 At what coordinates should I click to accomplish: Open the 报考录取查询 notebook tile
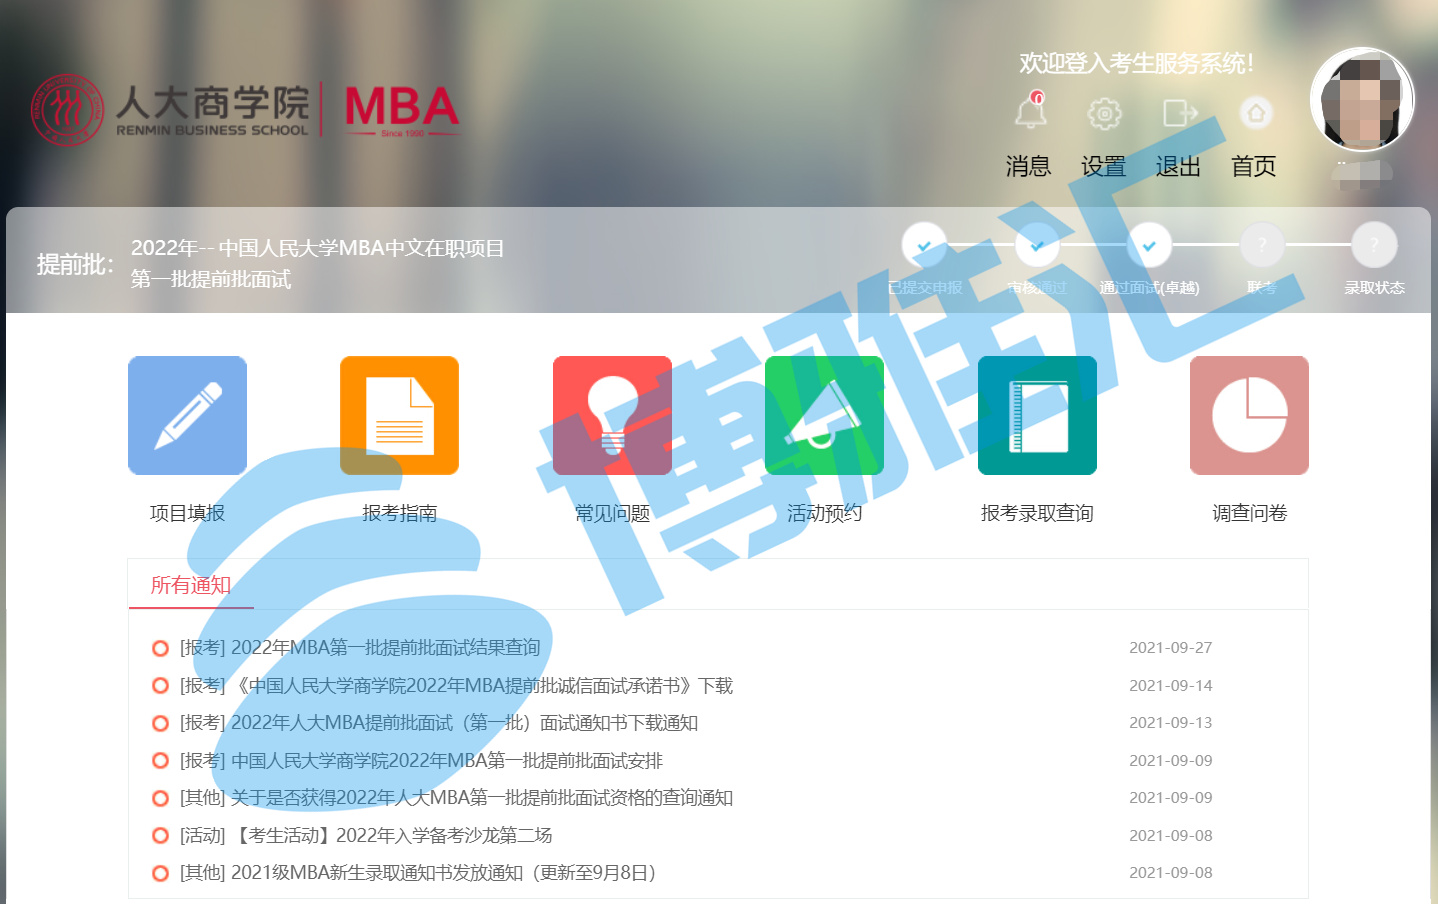pos(1037,415)
